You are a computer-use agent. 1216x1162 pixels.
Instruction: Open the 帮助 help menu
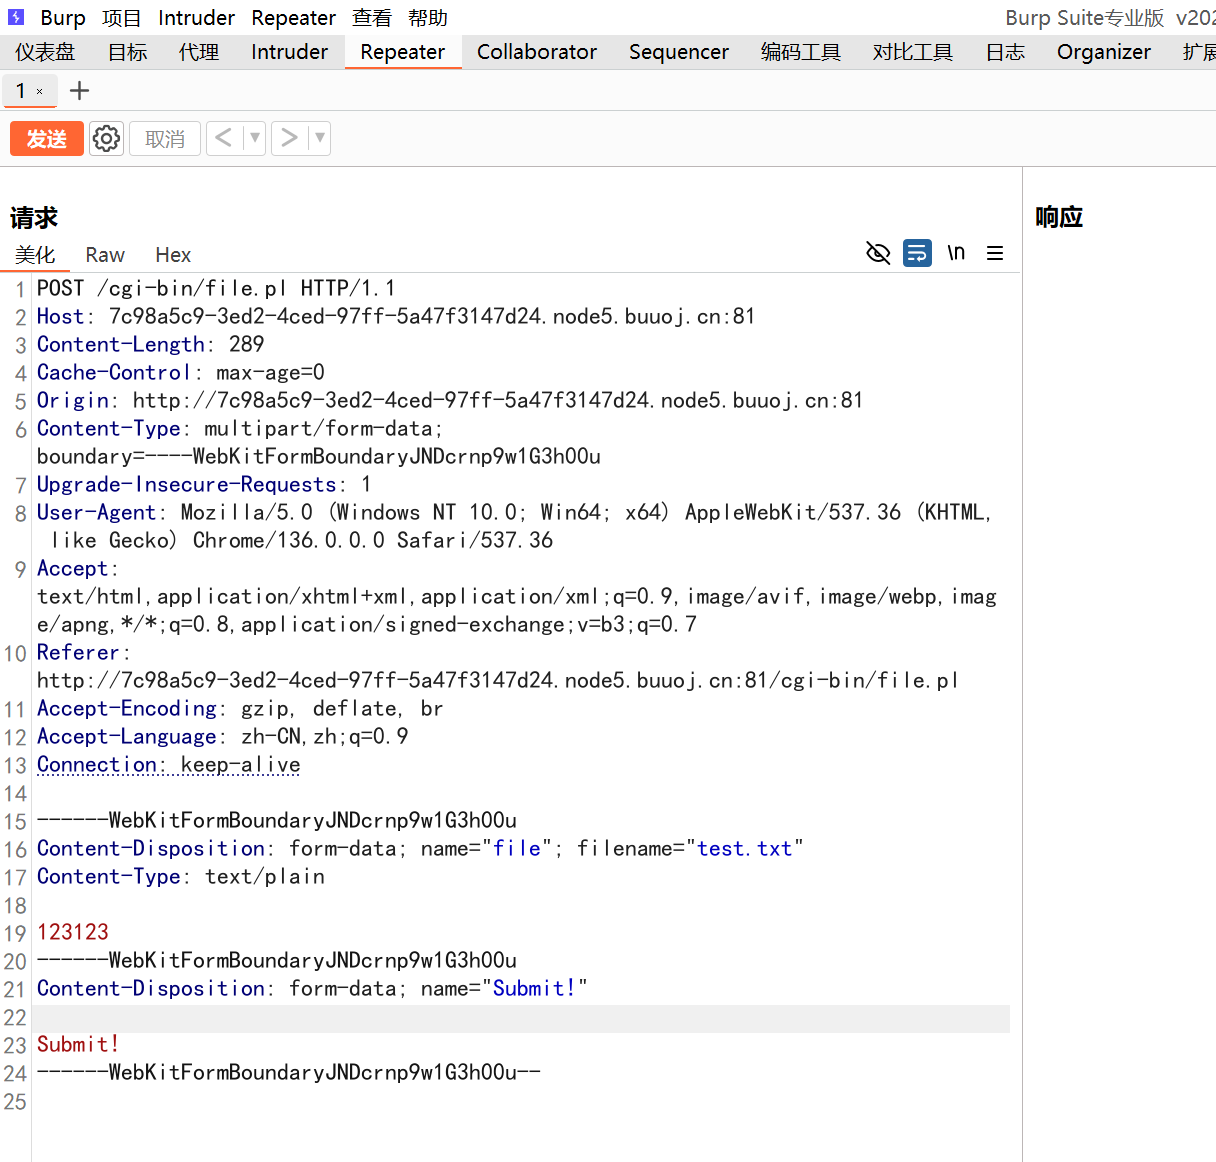coord(428,18)
